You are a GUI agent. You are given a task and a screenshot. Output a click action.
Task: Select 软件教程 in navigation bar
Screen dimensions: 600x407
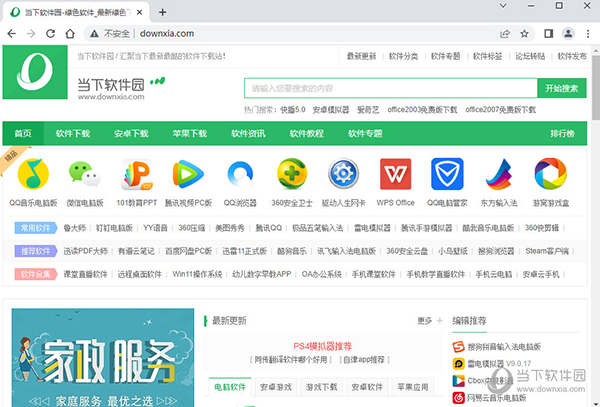pyautogui.click(x=307, y=133)
